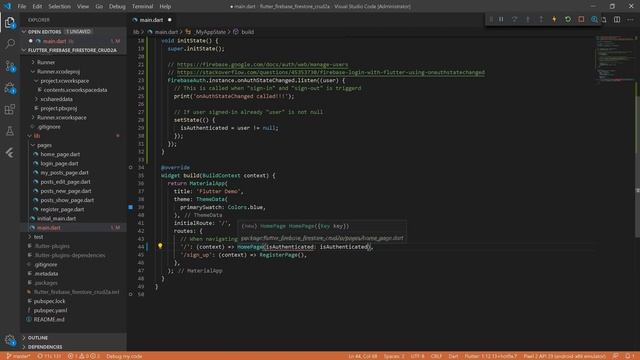640x360 pixels.
Task: Open the Selection menu
Action: tap(60, 6)
